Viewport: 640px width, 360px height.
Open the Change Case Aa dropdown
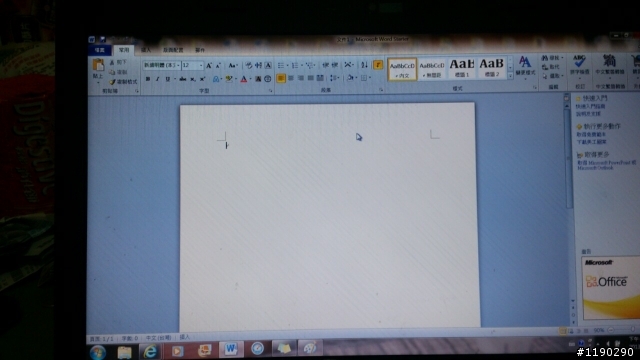233,65
